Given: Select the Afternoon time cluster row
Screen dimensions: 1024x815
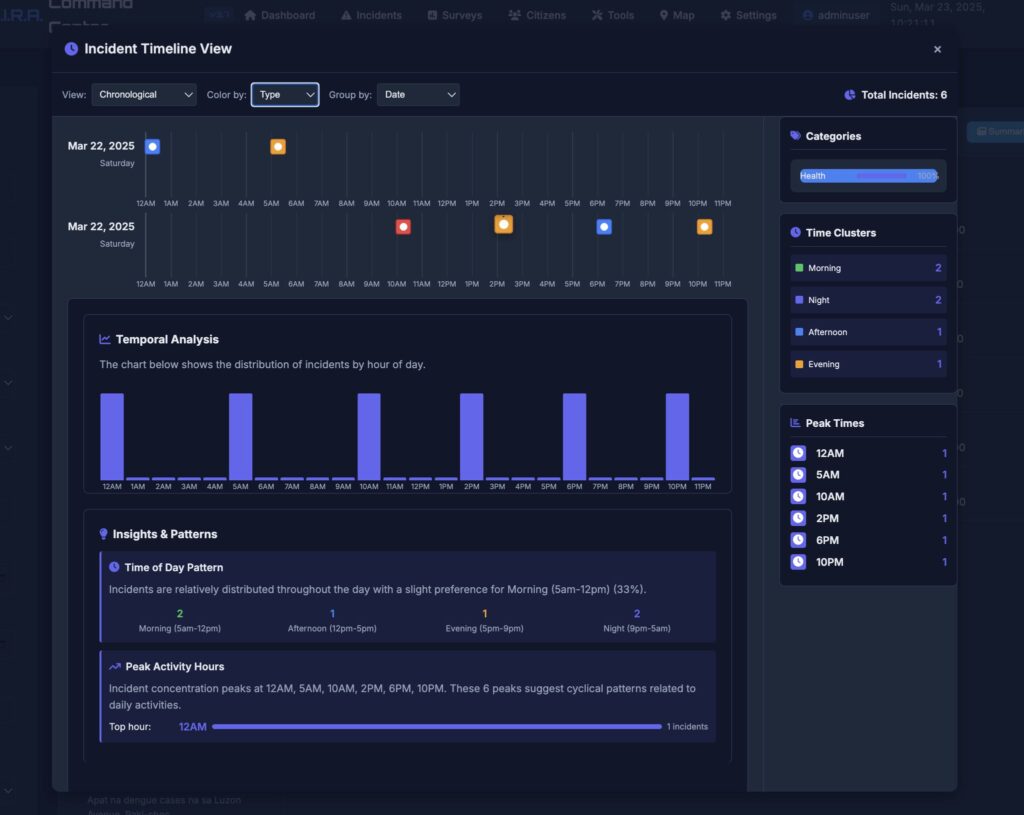Looking at the screenshot, I should 868,332.
